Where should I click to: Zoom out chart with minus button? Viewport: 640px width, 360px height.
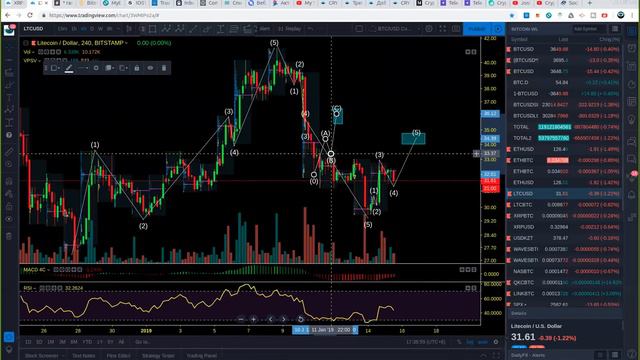[241, 319]
